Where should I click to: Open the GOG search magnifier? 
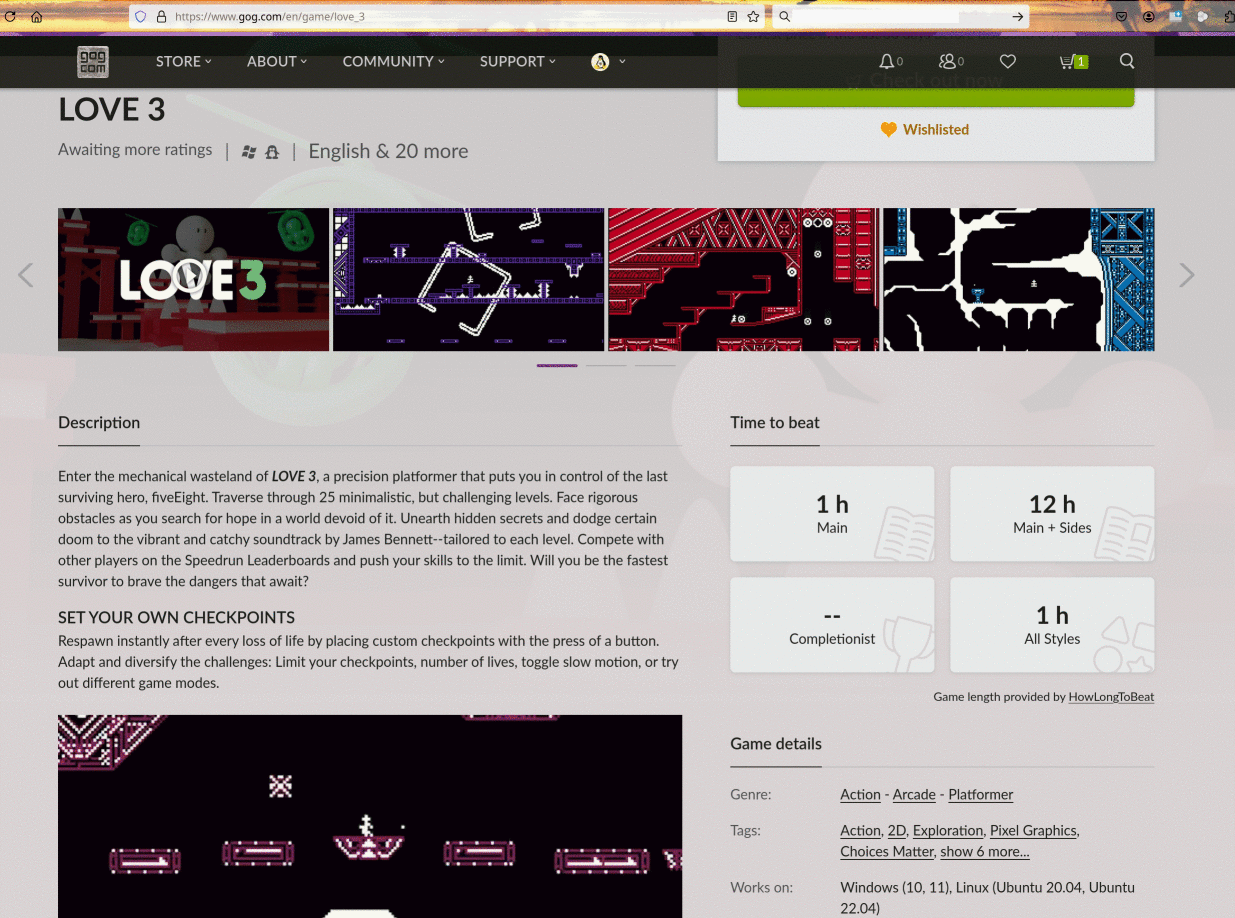click(1127, 61)
